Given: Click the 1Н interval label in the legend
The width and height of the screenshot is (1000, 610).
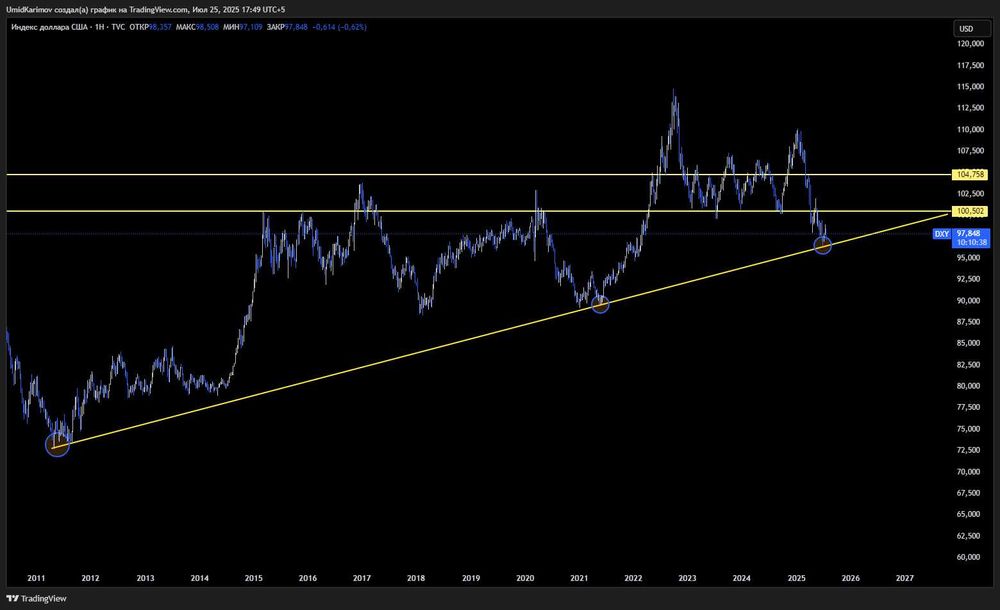Looking at the screenshot, I should pyautogui.click(x=99, y=27).
